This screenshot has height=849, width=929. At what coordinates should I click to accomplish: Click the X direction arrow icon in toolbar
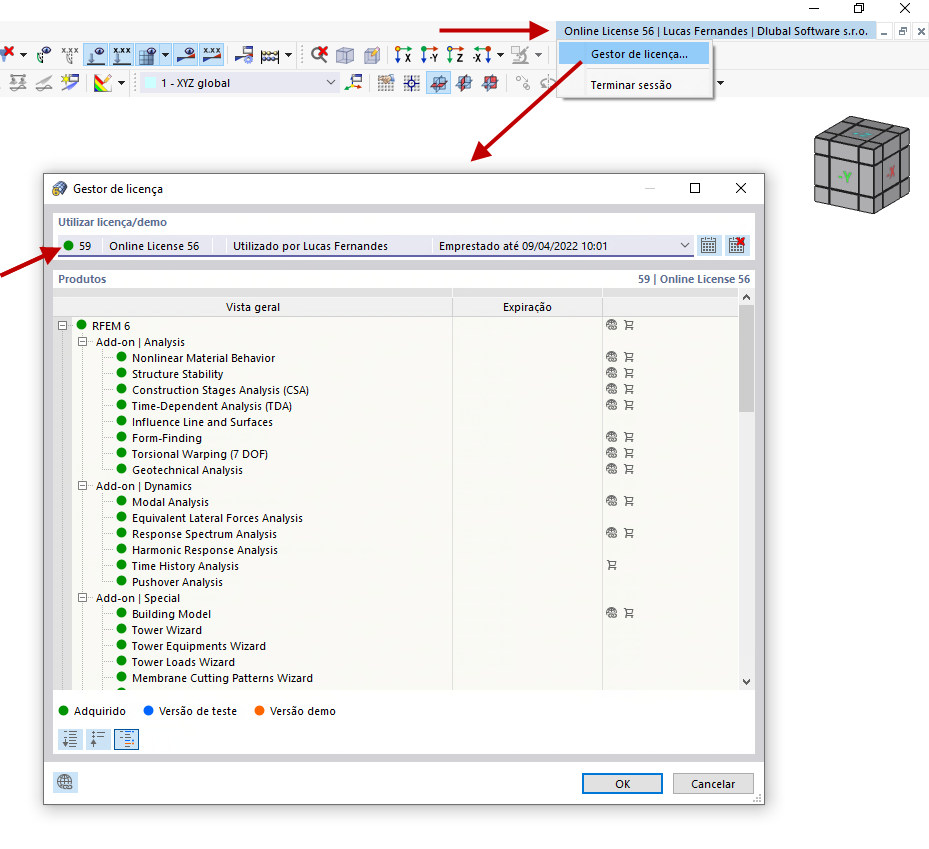400,54
